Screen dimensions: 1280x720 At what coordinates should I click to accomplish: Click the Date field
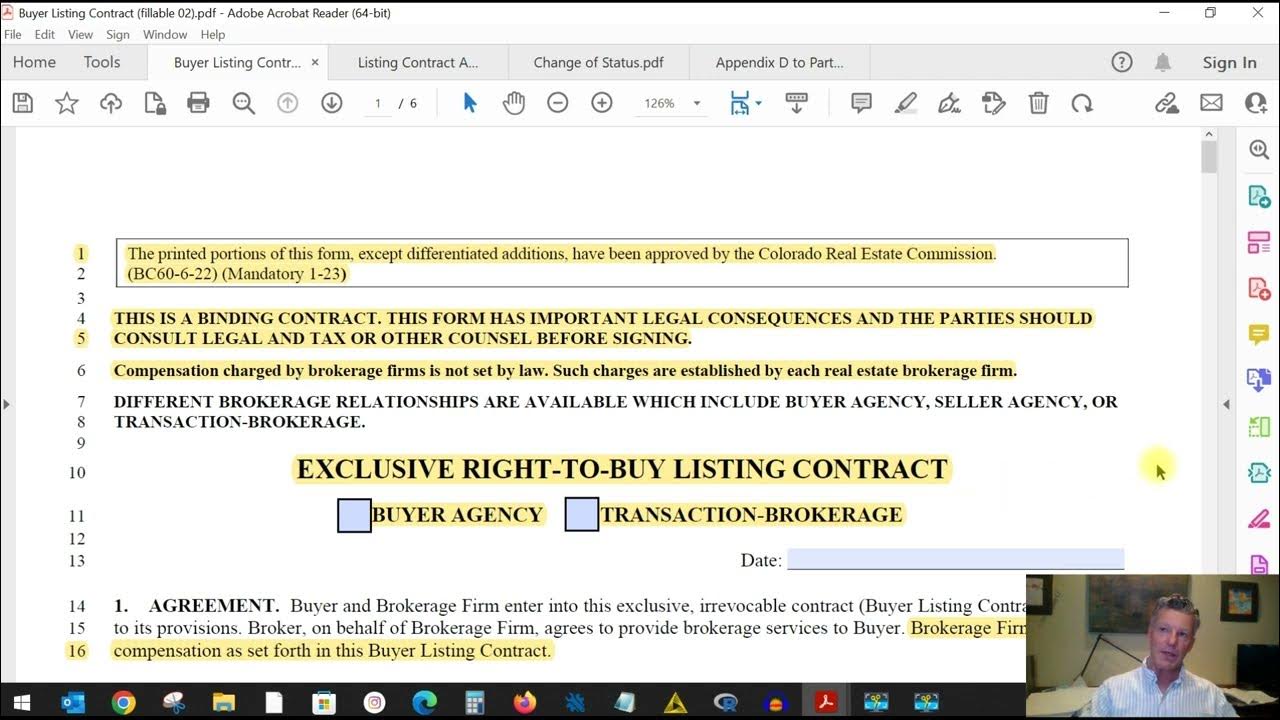(x=955, y=559)
